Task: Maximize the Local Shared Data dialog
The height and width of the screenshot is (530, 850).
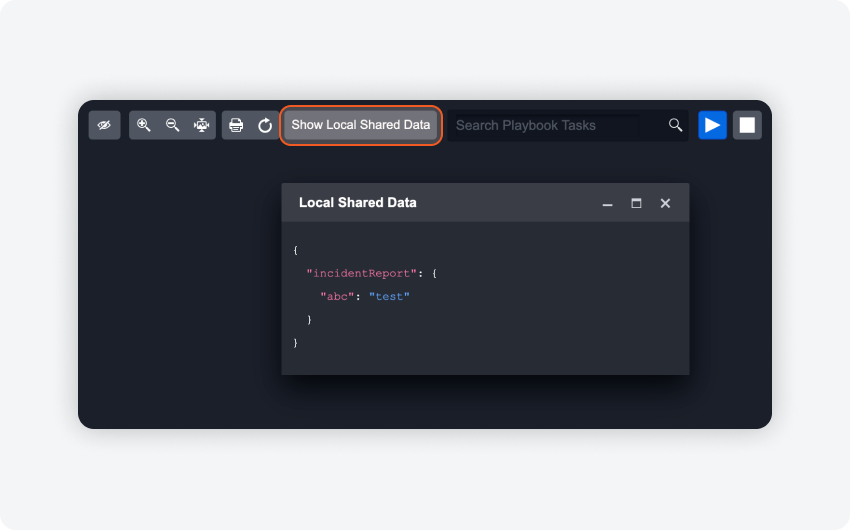Action: pyautogui.click(x=636, y=203)
